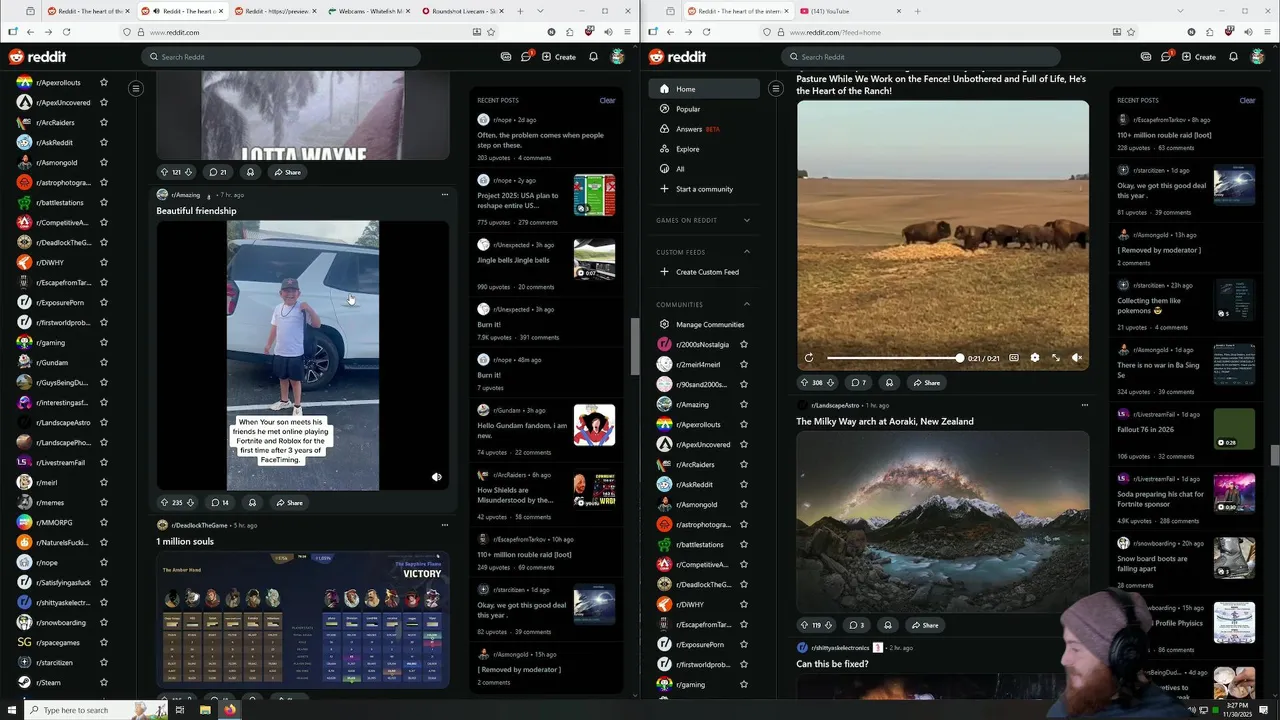
Task: Open r/DeadlockTheGame post 1 million souls
Action: pos(185,541)
